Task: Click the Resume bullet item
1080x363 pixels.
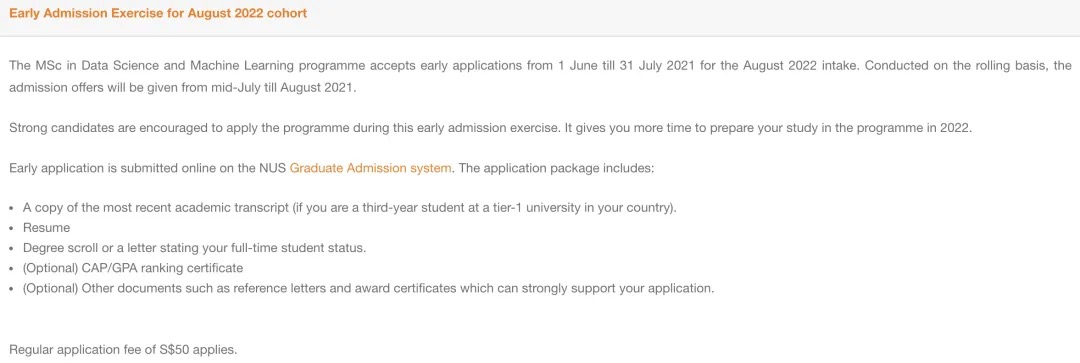Action: (46, 227)
